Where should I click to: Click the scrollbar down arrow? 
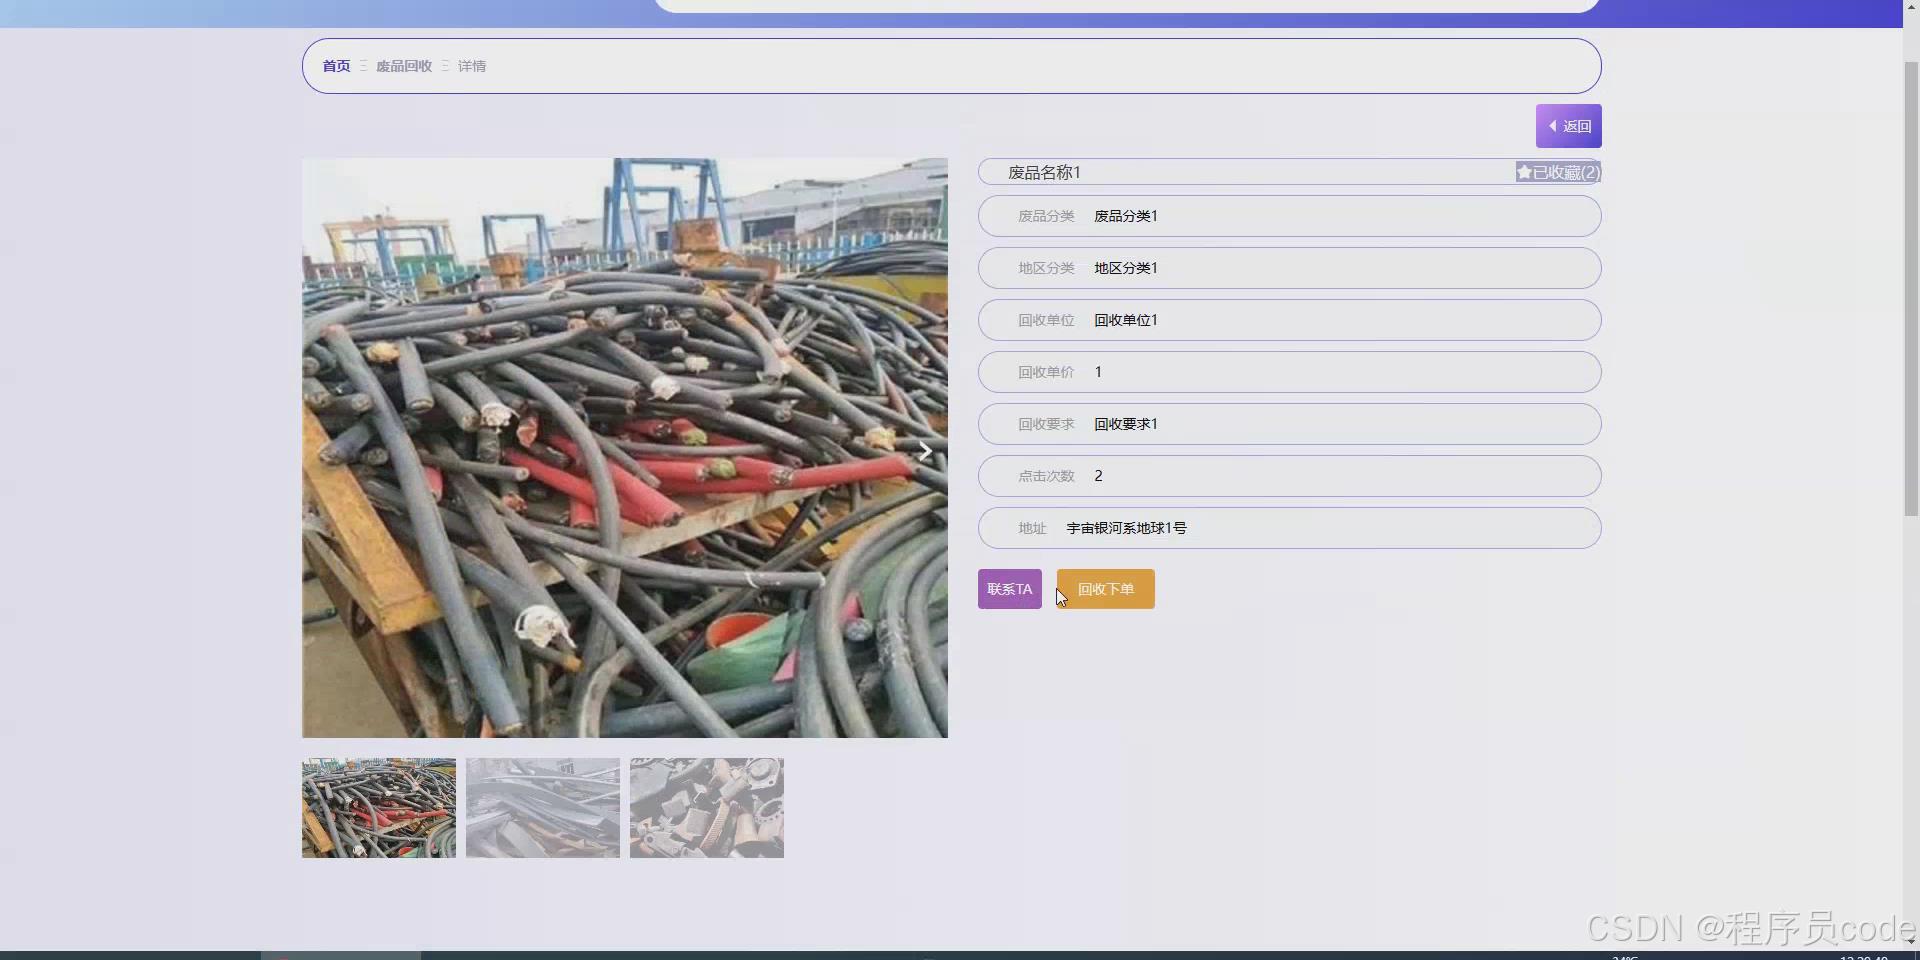click(x=1911, y=941)
